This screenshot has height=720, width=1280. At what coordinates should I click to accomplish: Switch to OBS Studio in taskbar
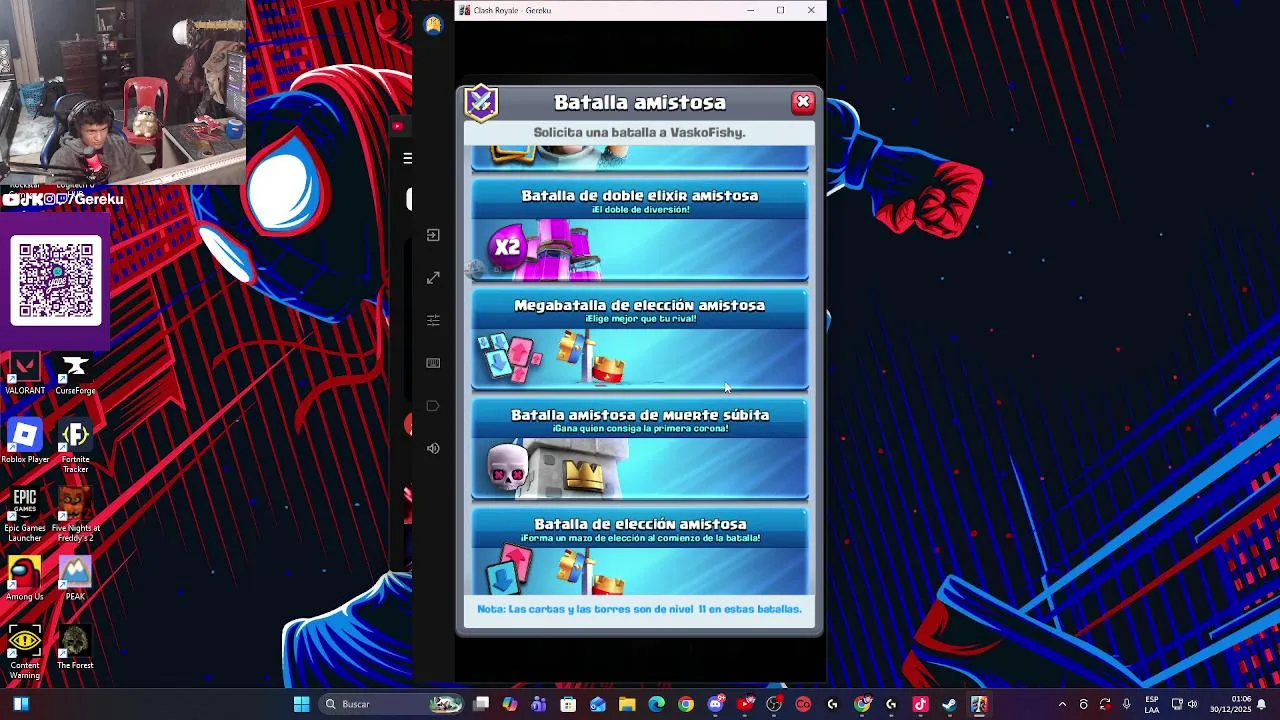774,704
